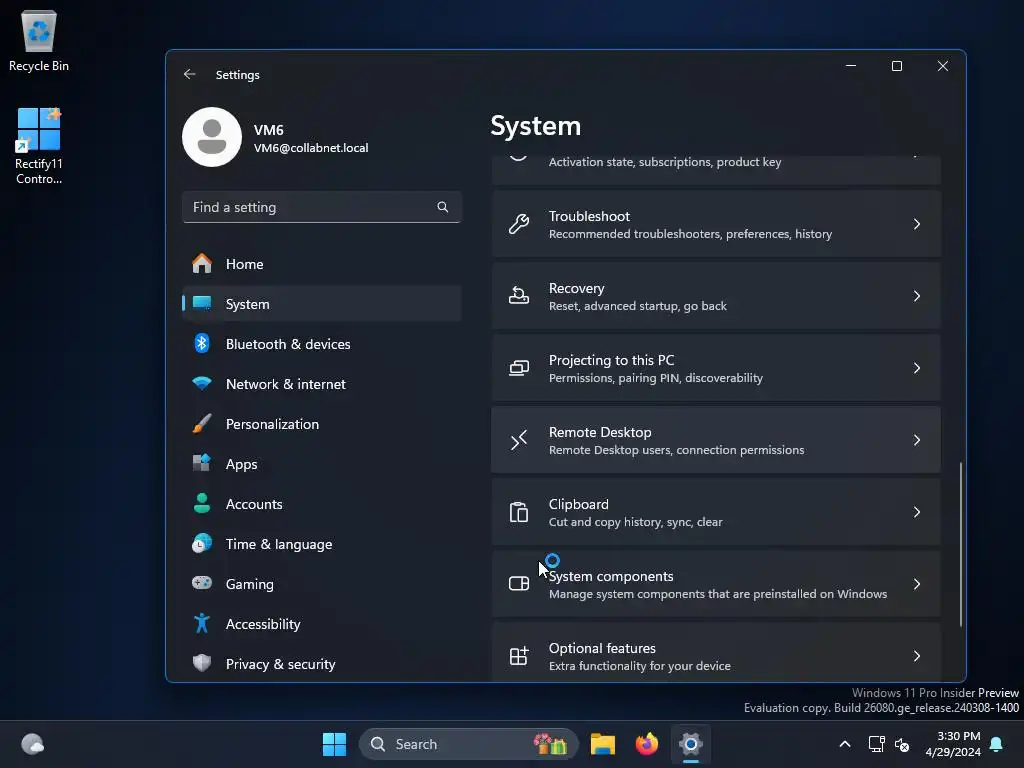Open Recovery settings
Screen dimensions: 1024x768
pos(716,296)
